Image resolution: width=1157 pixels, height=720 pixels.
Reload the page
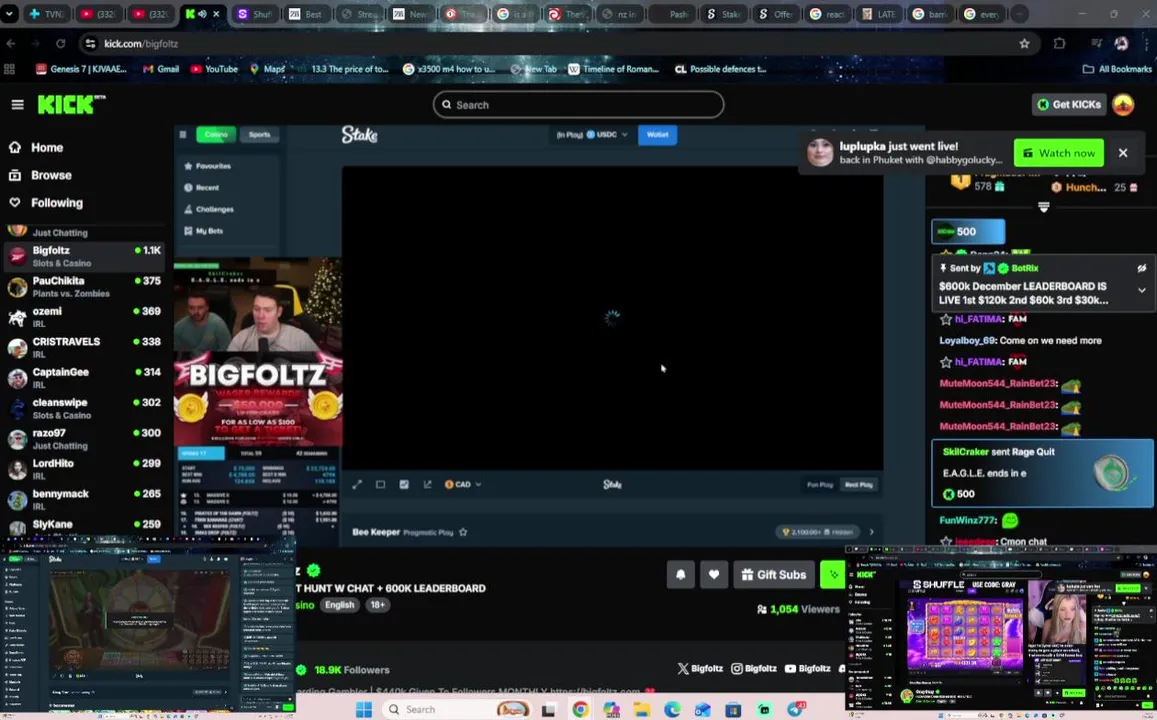(61, 44)
